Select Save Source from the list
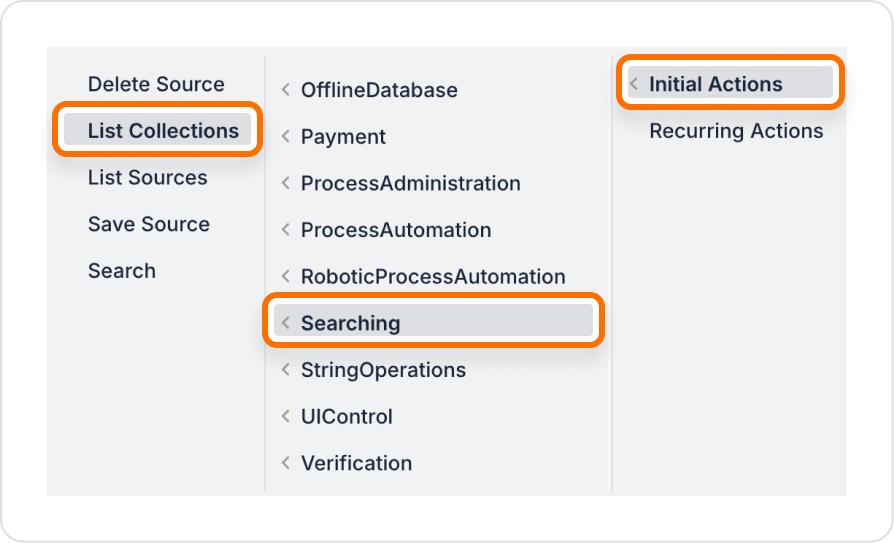Image resolution: width=894 pixels, height=543 pixels. [x=149, y=224]
